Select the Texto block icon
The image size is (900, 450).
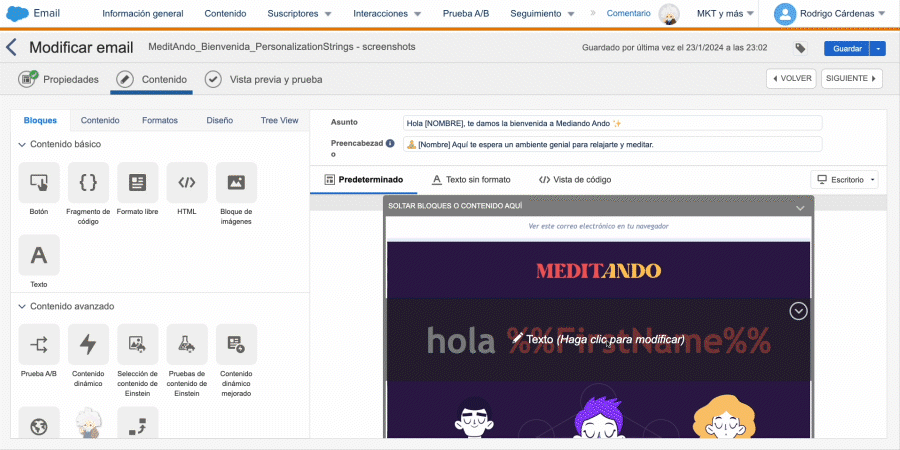39,255
